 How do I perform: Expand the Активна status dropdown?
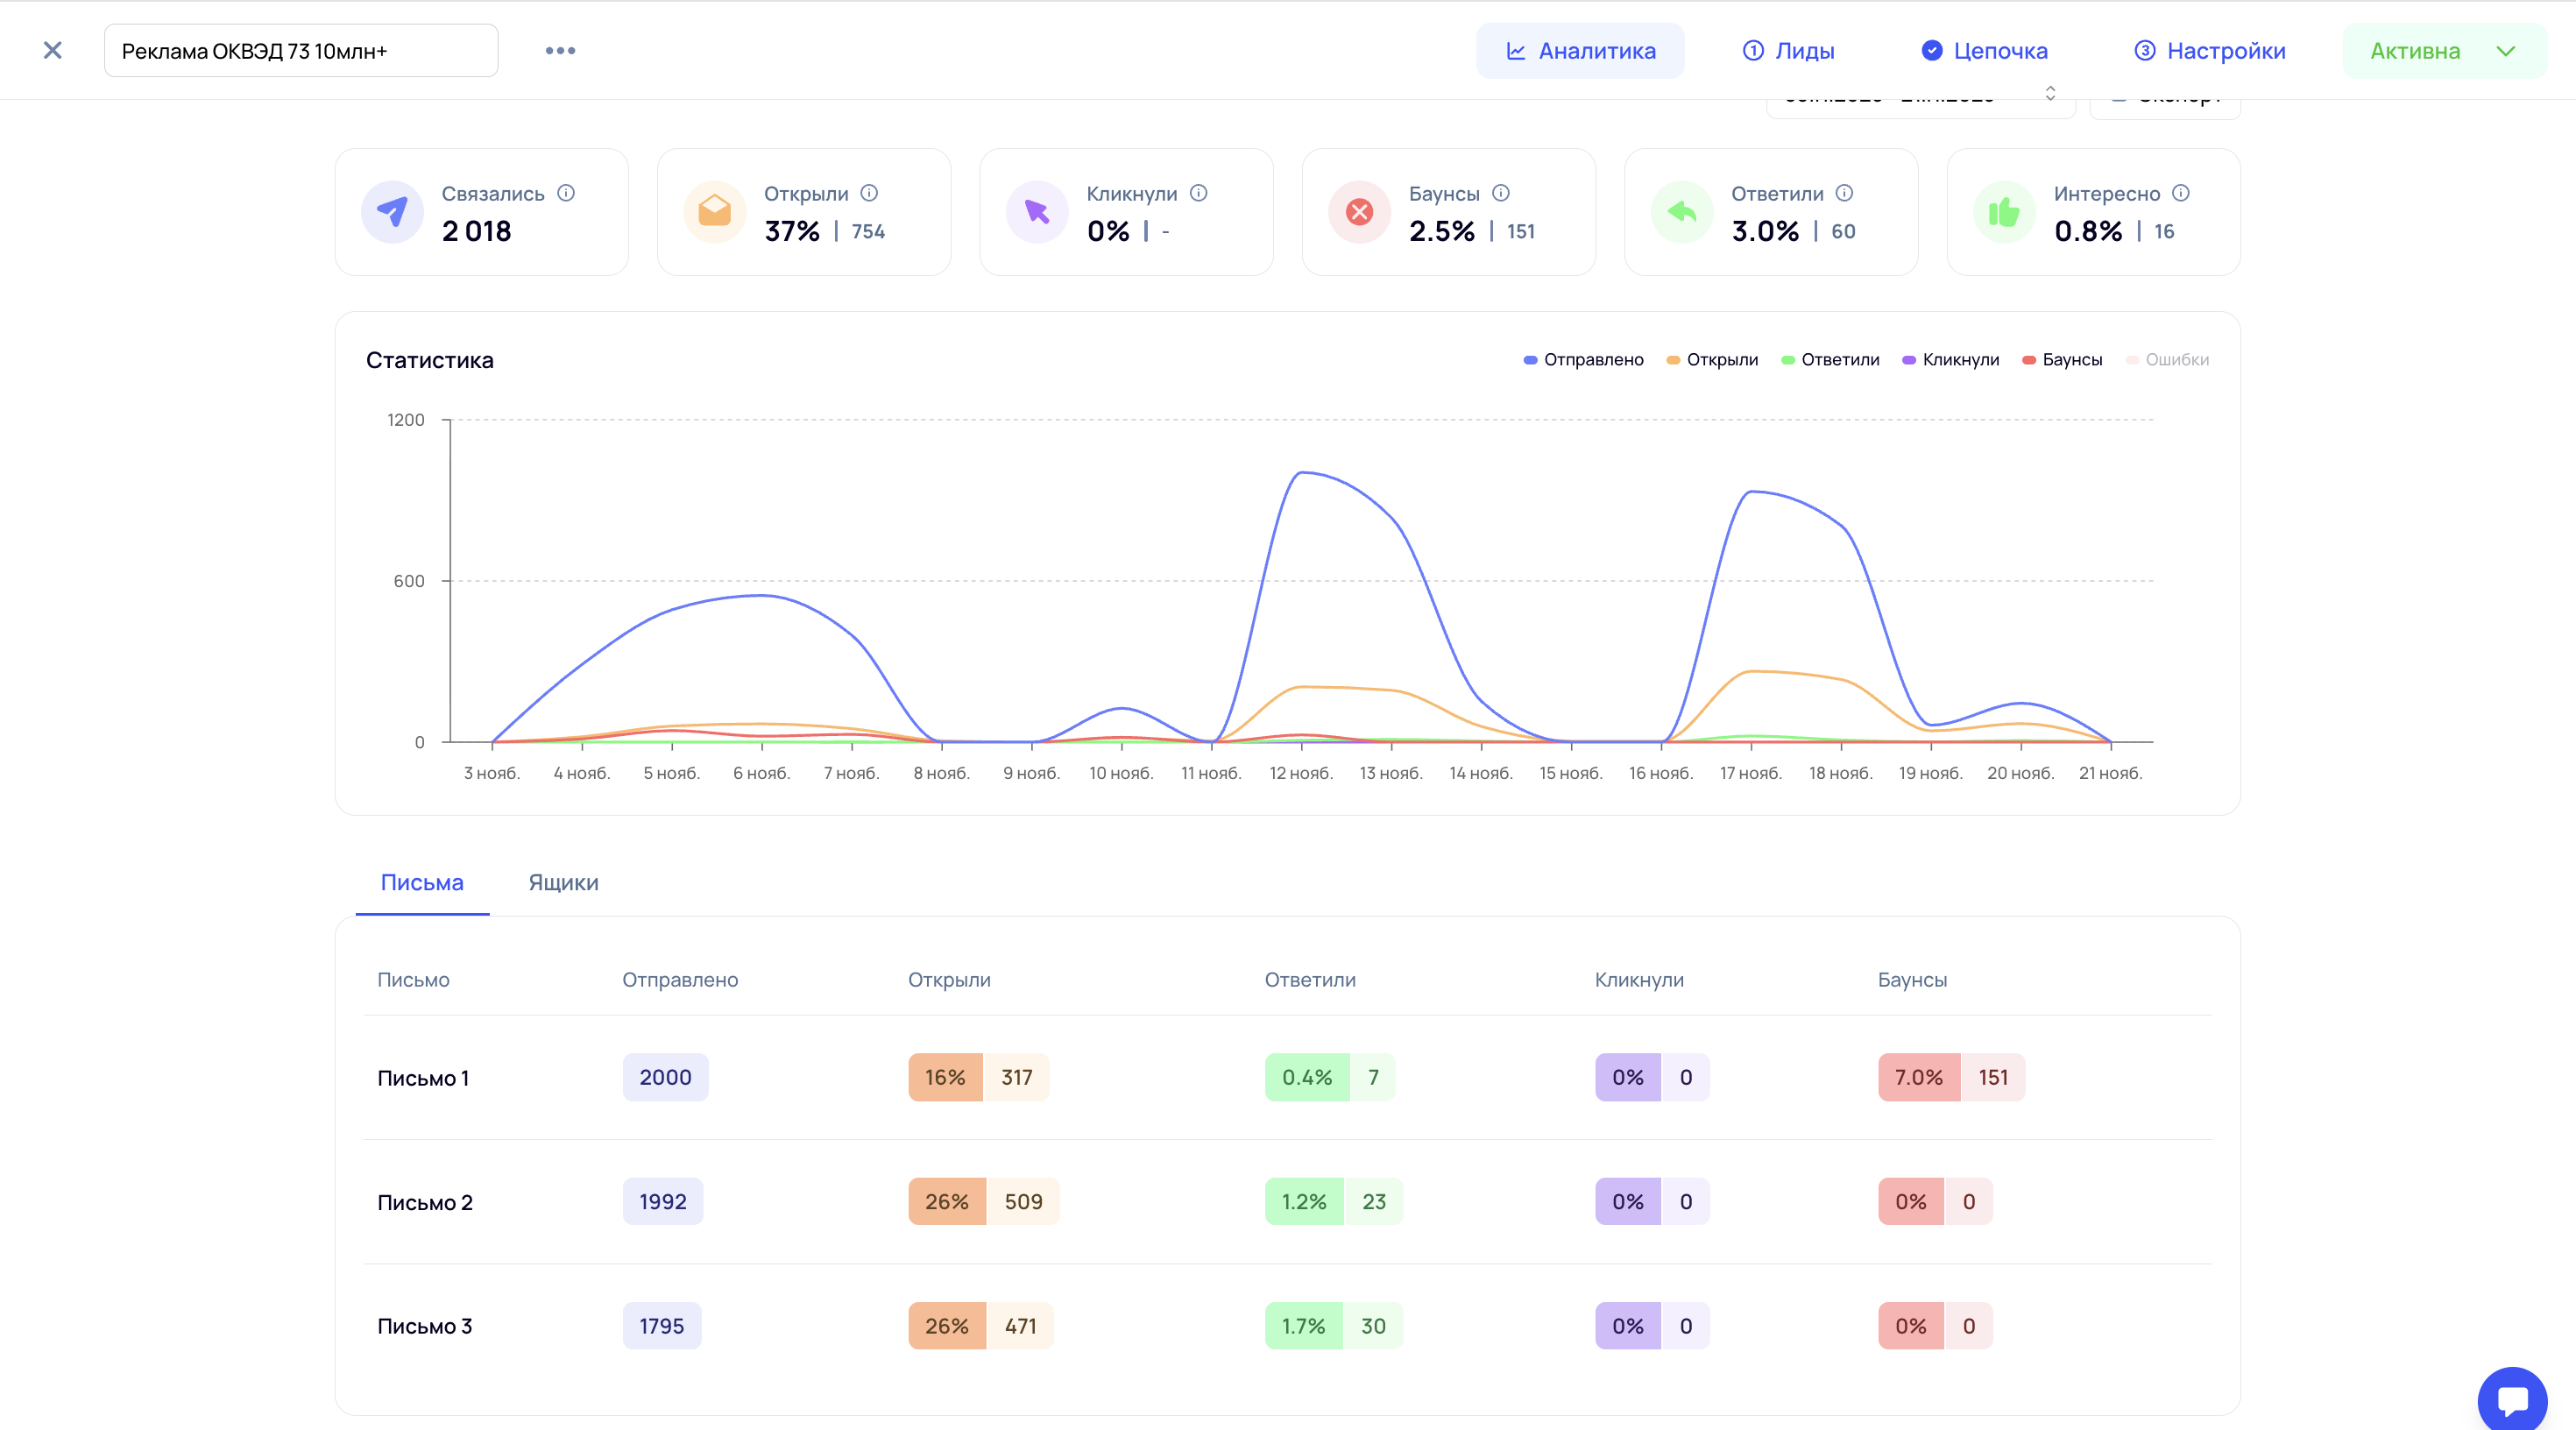click(x=2443, y=51)
